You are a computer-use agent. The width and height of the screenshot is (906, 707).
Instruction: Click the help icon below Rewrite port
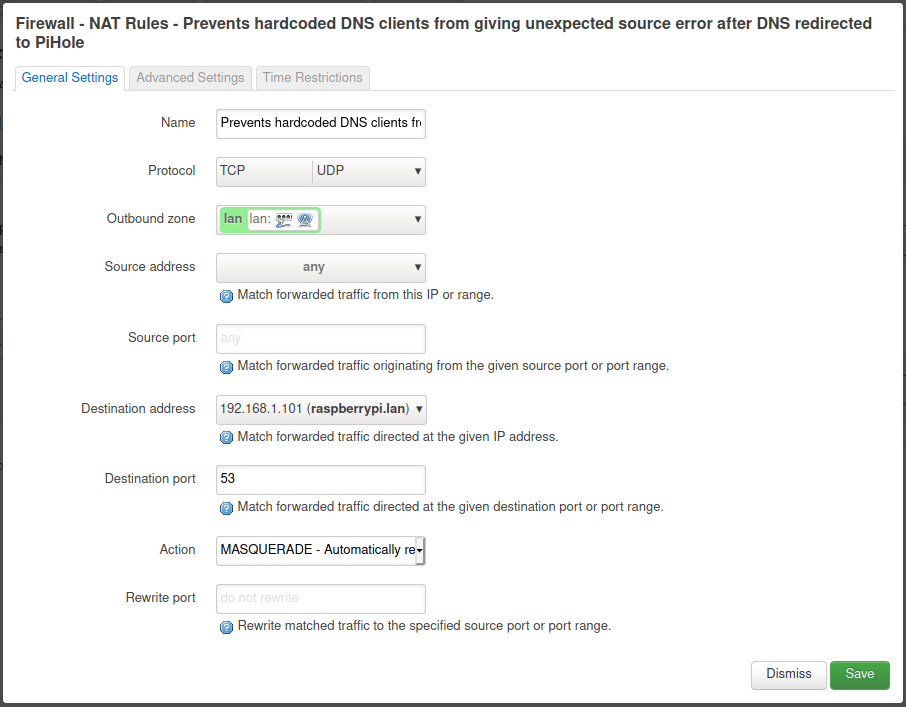click(x=226, y=627)
